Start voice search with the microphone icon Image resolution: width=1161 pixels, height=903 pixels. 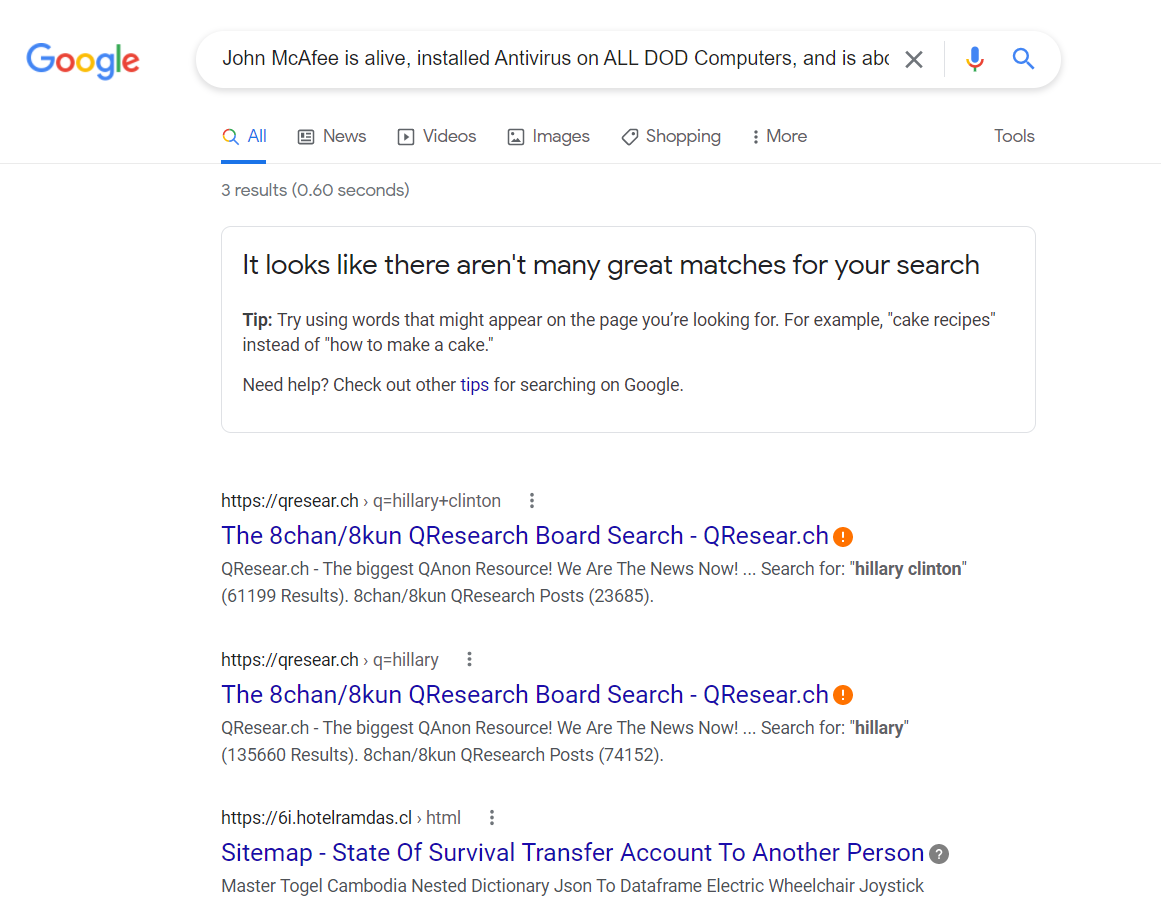974,58
